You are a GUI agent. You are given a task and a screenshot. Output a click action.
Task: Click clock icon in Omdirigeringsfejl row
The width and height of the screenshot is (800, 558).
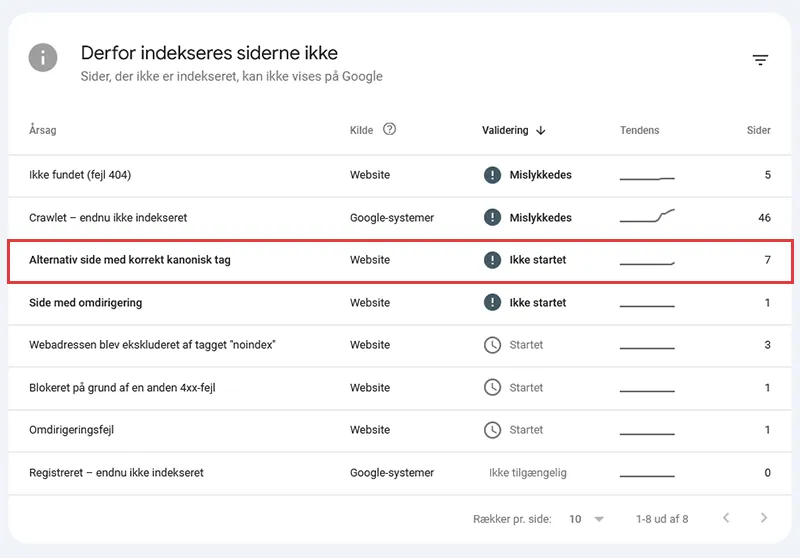(x=492, y=430)
